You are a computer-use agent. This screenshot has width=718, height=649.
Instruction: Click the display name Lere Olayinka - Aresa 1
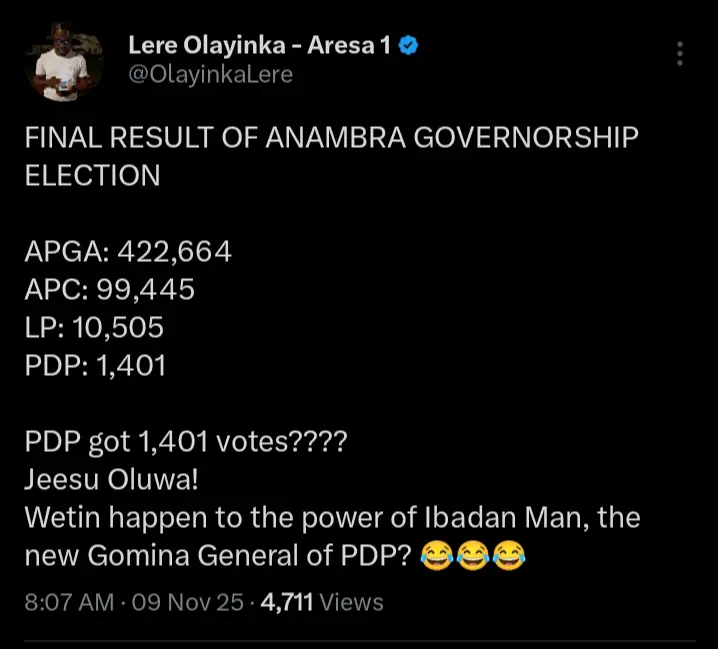pyautogui.click(x=259, y=45)
